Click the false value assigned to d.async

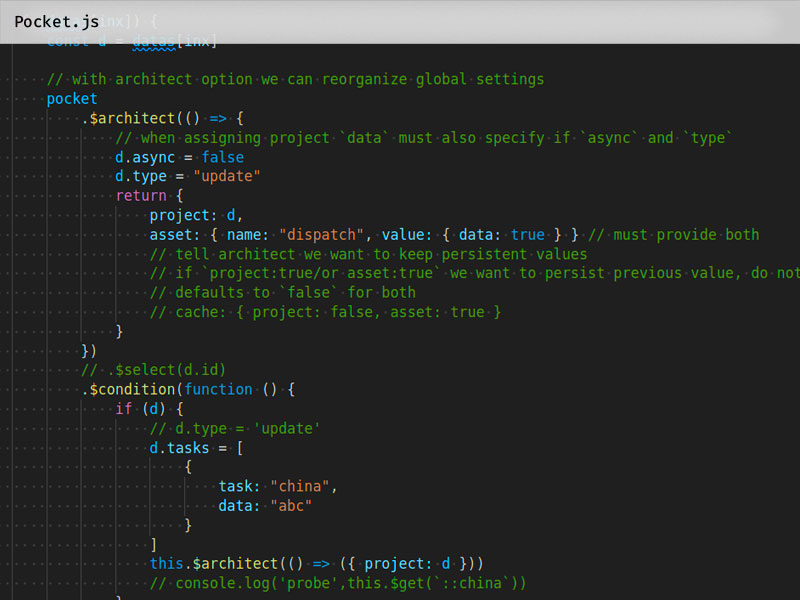pos(222,157)
